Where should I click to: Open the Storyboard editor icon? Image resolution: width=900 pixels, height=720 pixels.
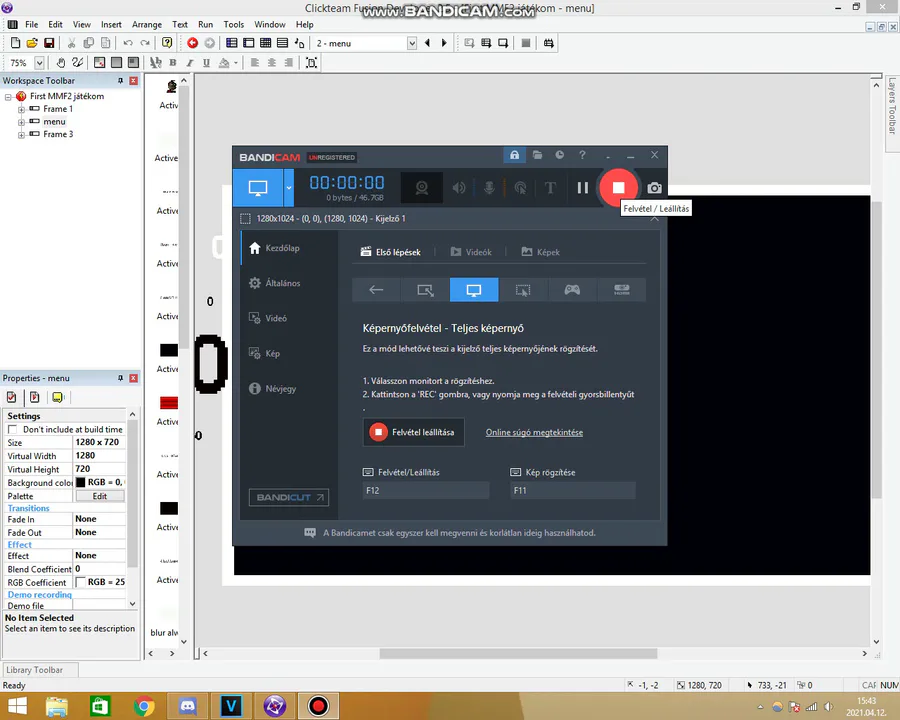coord(231,43)
